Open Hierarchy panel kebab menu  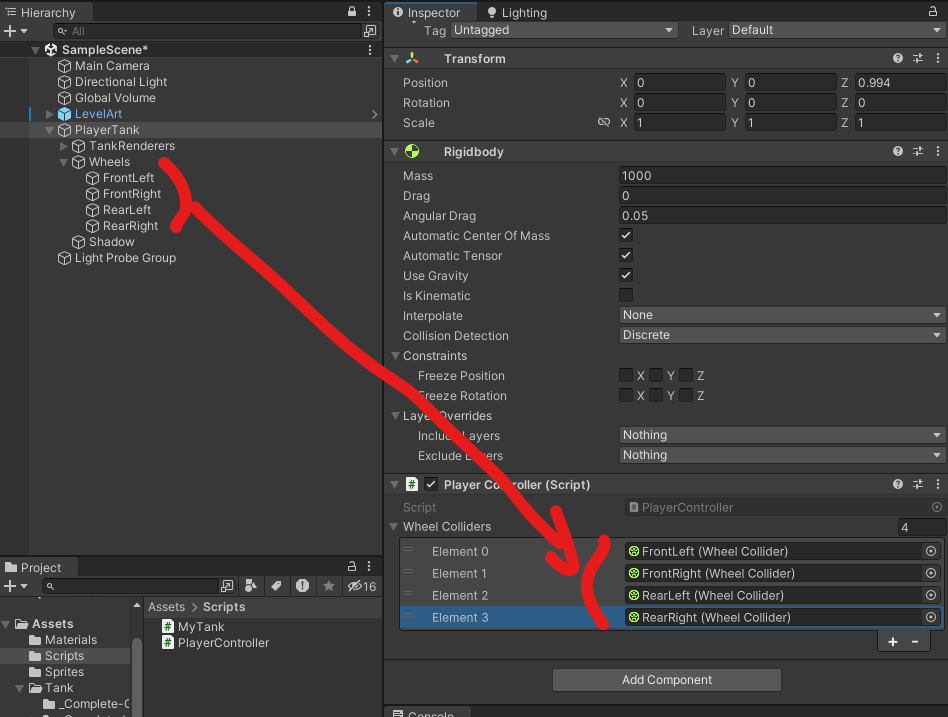tap(369, 11)
